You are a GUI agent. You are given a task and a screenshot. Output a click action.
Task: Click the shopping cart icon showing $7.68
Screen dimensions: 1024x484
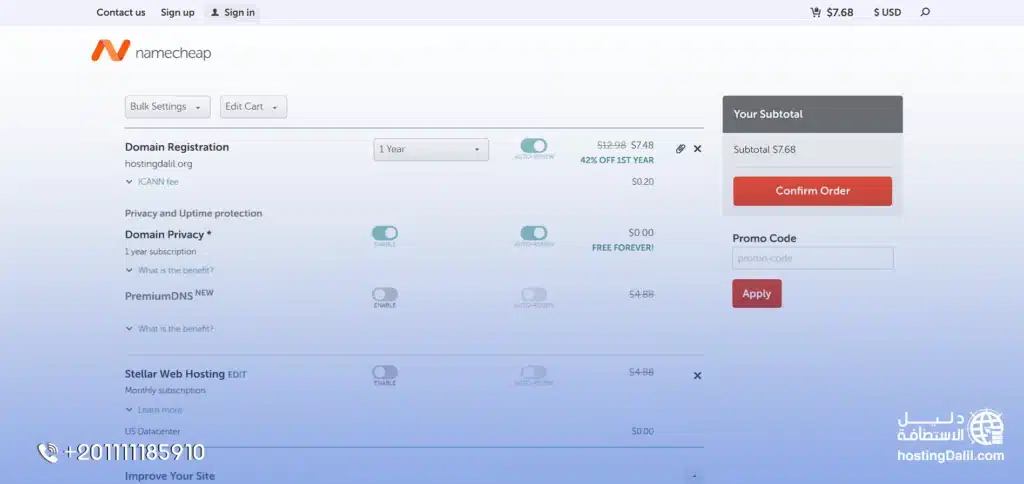[x=816, y=12]
